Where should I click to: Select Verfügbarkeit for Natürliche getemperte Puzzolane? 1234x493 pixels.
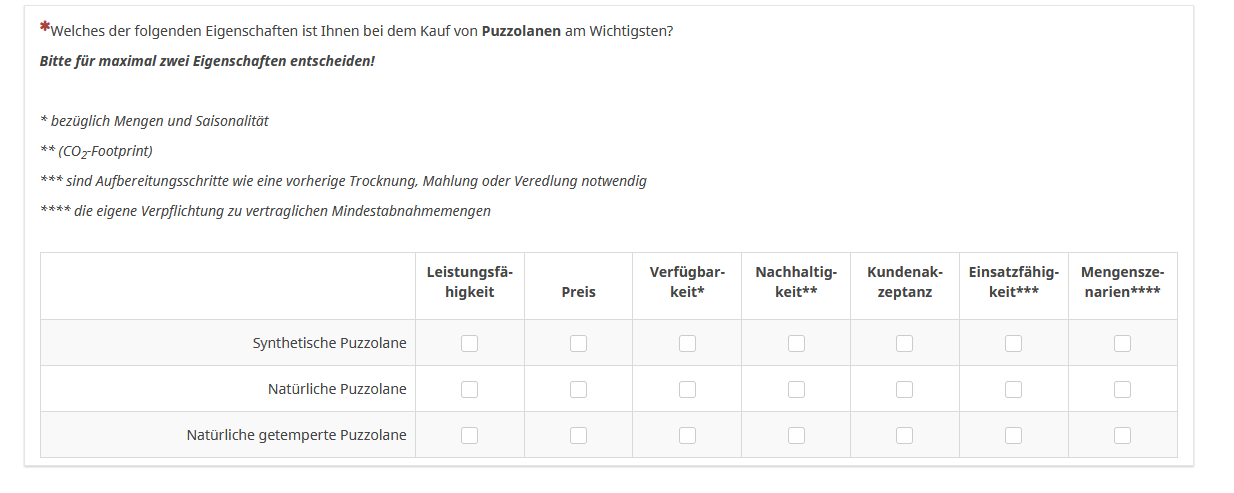[687, 435]
